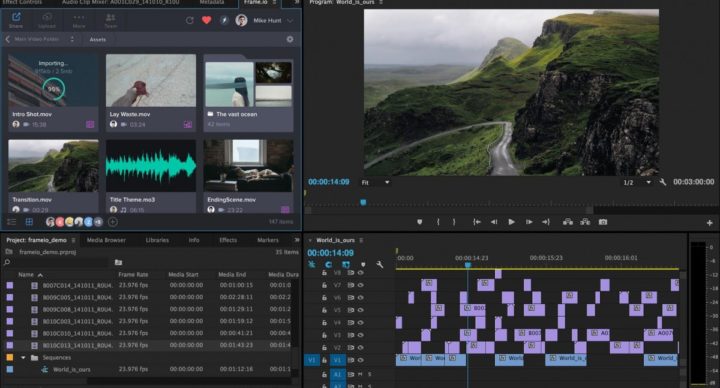720x388 pixels.
Task: Toggle V7 track eye visibility
Action: point(360,285)
